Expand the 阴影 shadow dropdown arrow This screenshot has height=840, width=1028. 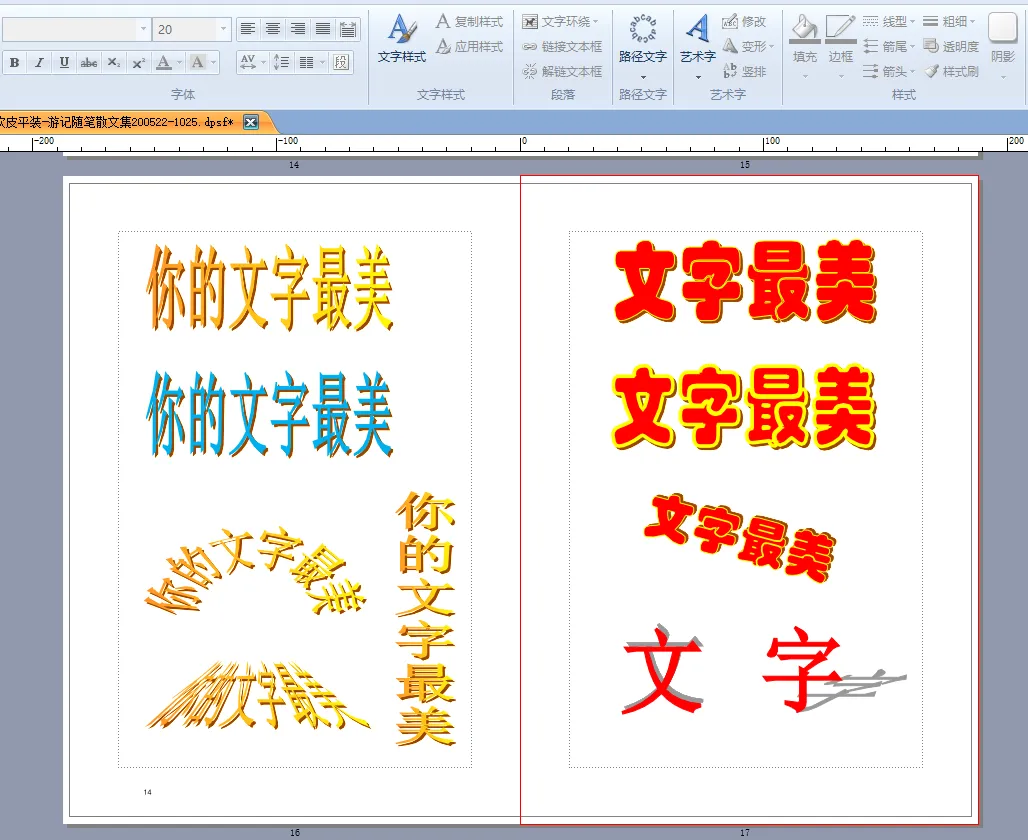pyautogui.click(x=1003, y=77)
